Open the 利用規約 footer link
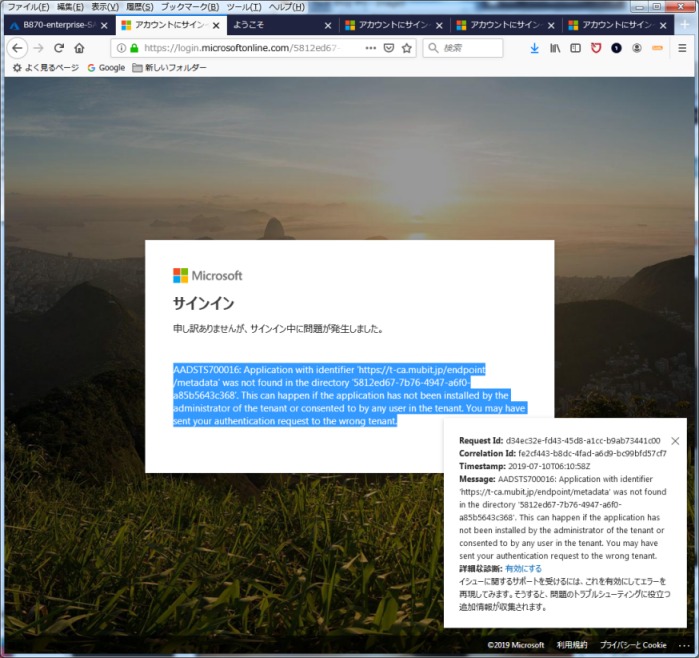Viewport: 699px width, 658px height. [x=572, y=645]
